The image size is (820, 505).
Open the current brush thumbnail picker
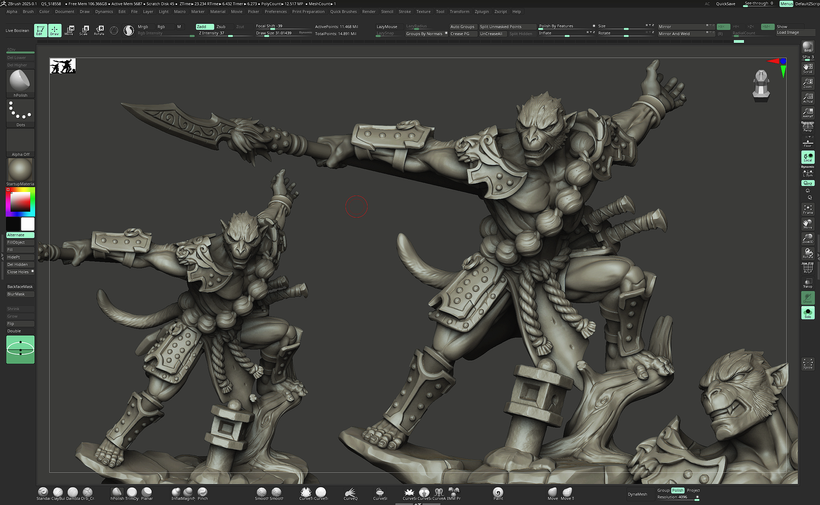(x=20, y=82)
